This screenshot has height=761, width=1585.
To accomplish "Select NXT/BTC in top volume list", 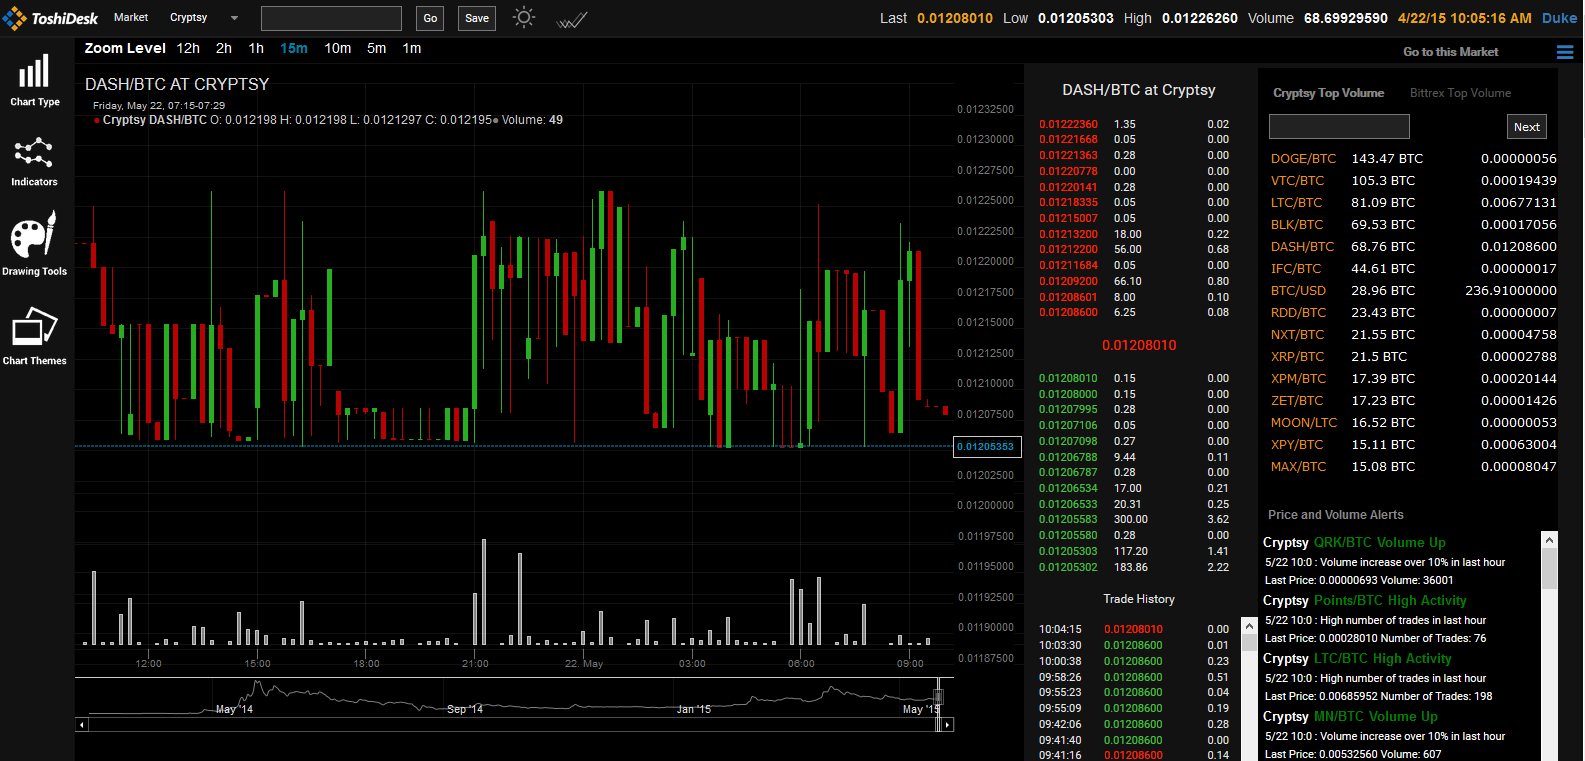I will click(1297, 335).
